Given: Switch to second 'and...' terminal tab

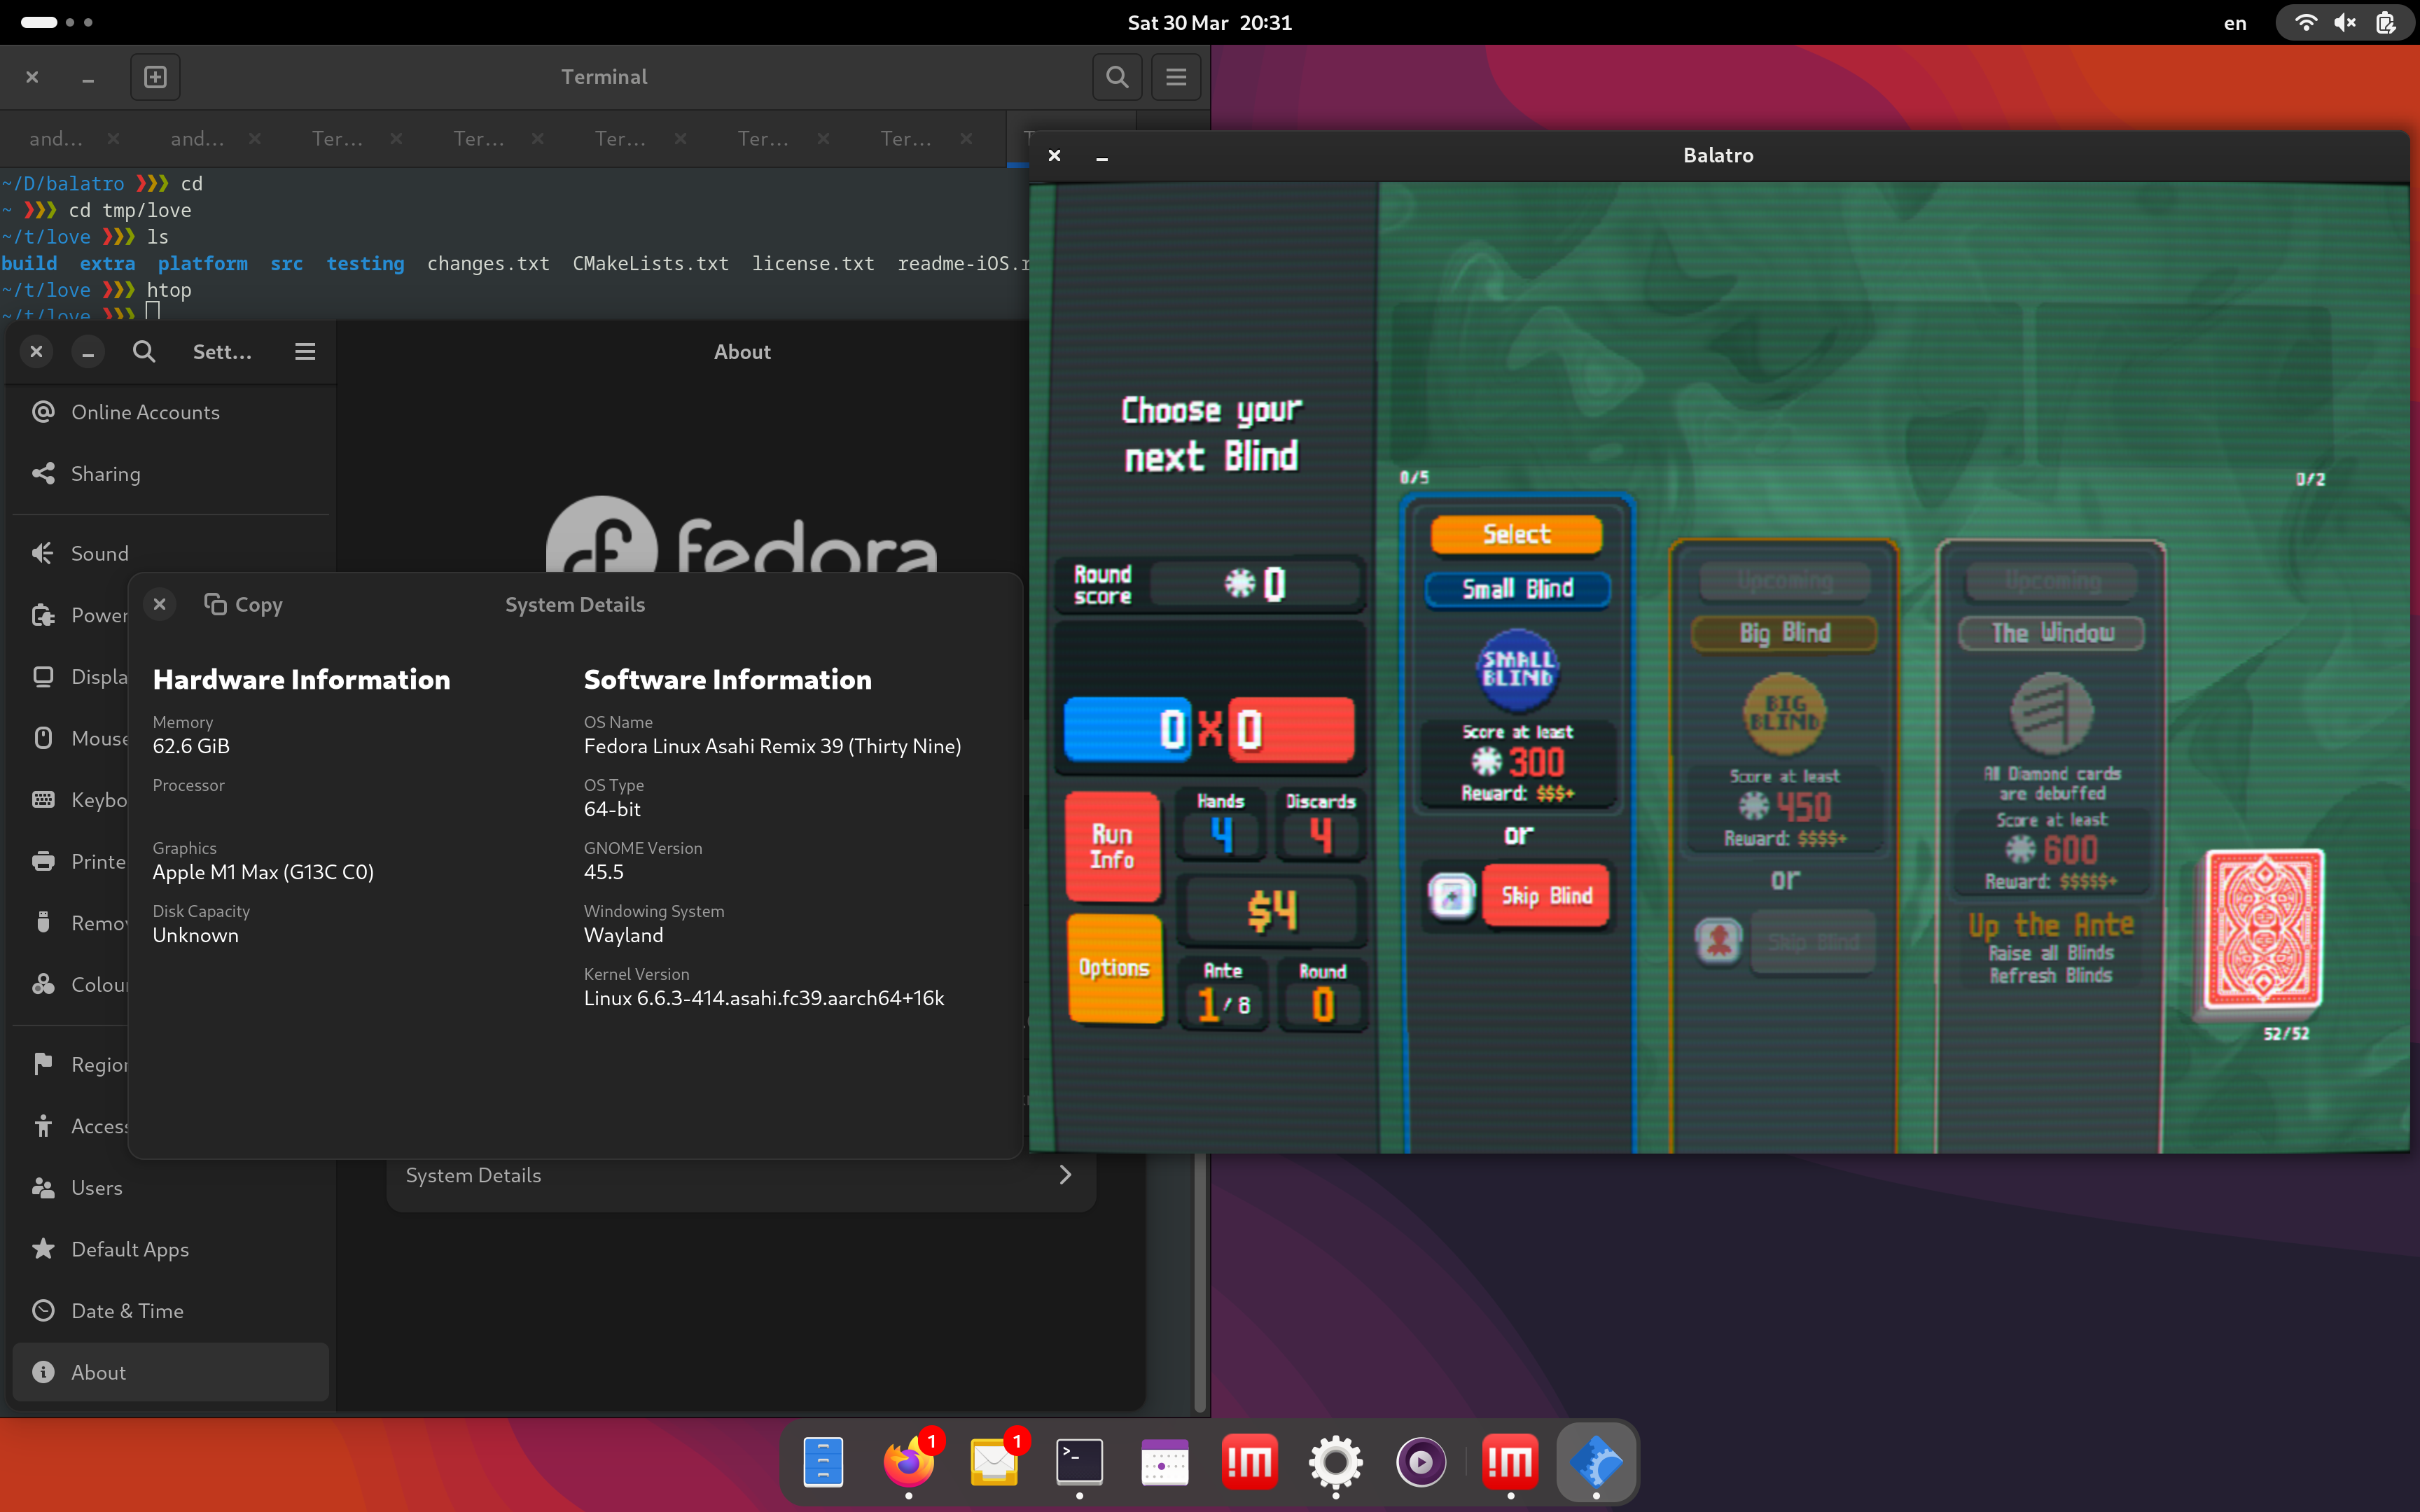Looking at the screenshot, I should pos(197,138).
